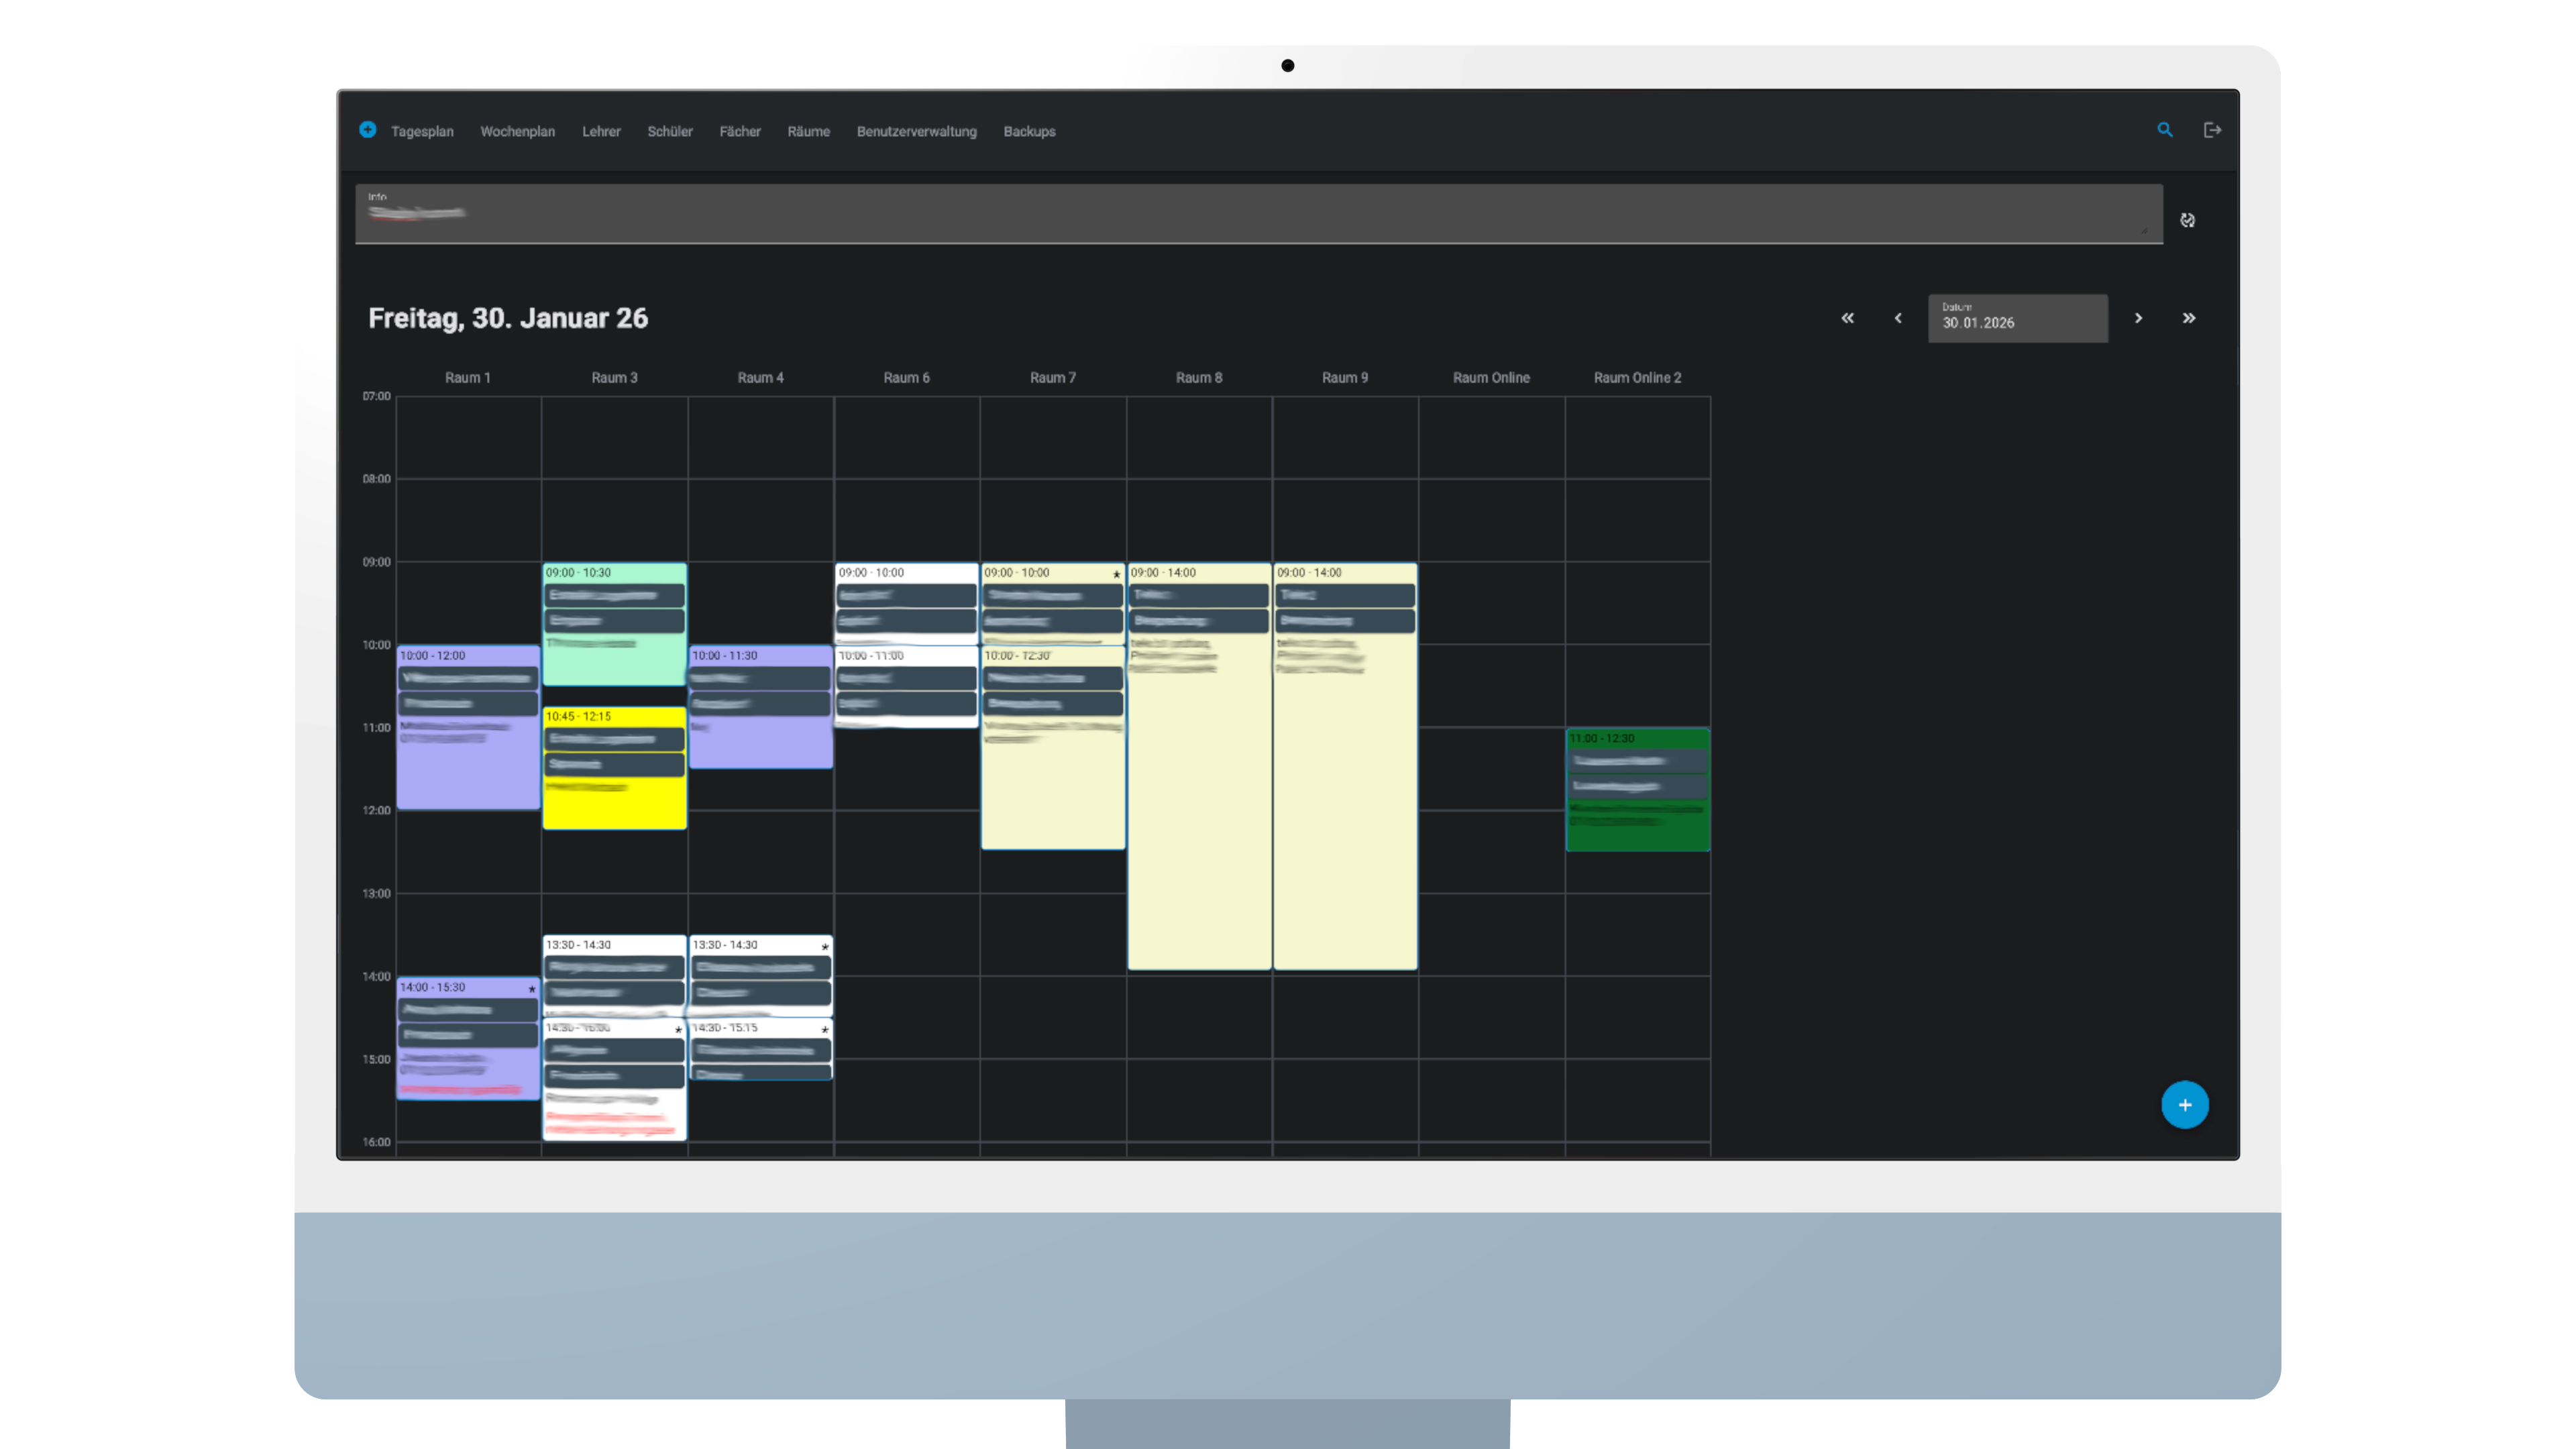Image resolution: width=2576 pixels, height=1449 pixels.
Task: Click into the Info text field
Action: tap(1258, 214)
